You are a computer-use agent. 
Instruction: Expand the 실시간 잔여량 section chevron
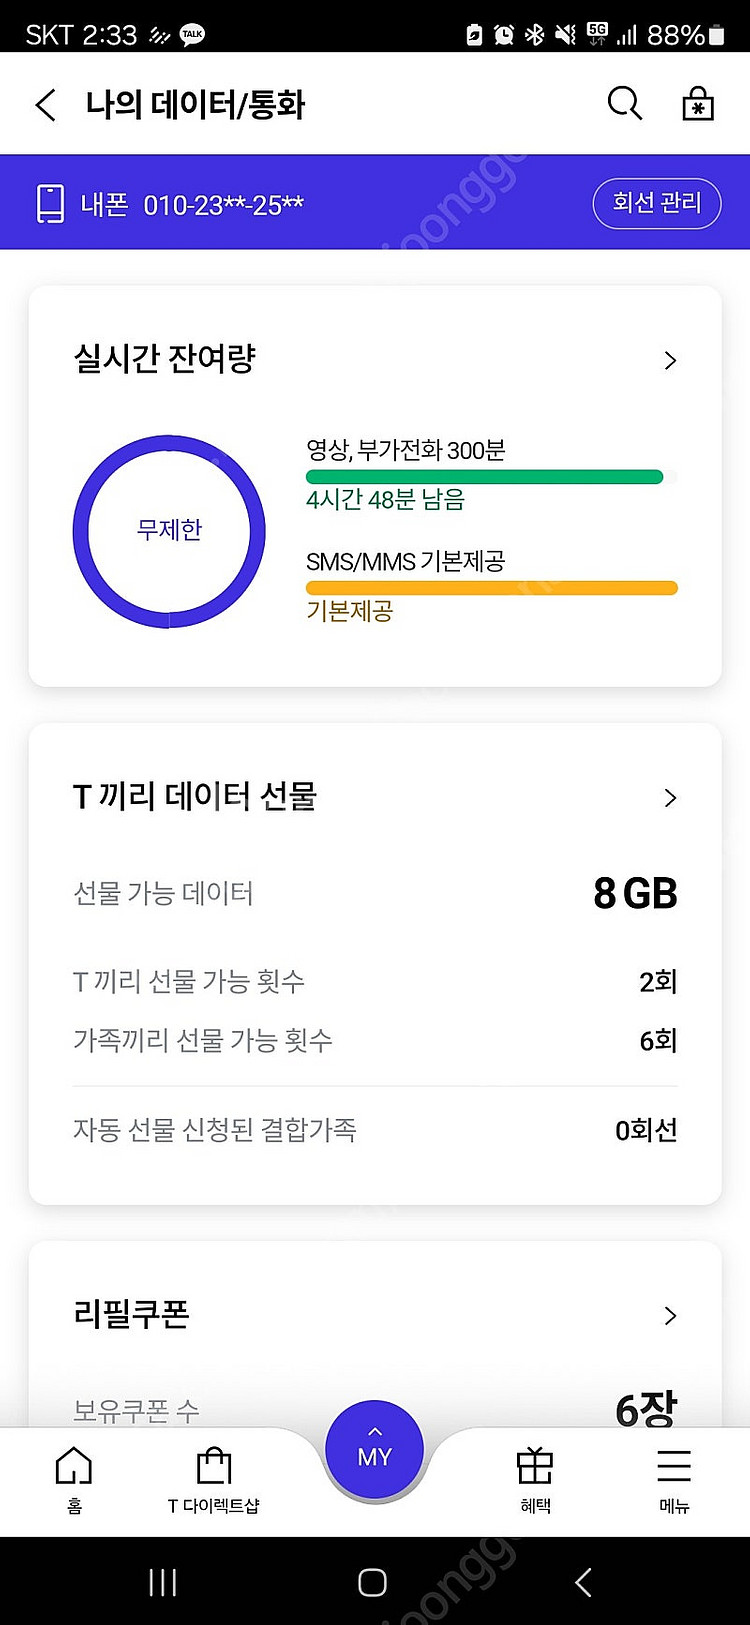tap(670, 360)
